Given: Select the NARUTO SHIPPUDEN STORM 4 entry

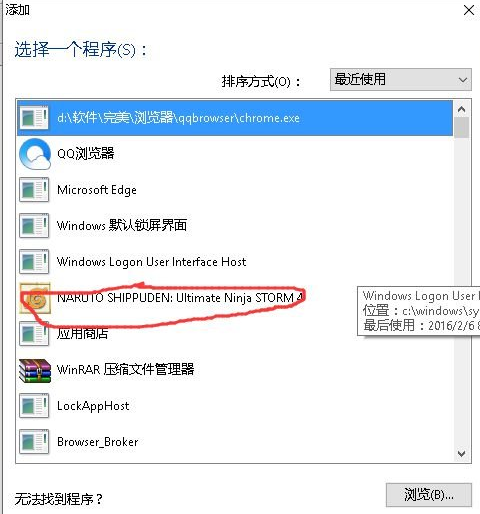Looking at the screenshot, I should click(x=235, y=298).
